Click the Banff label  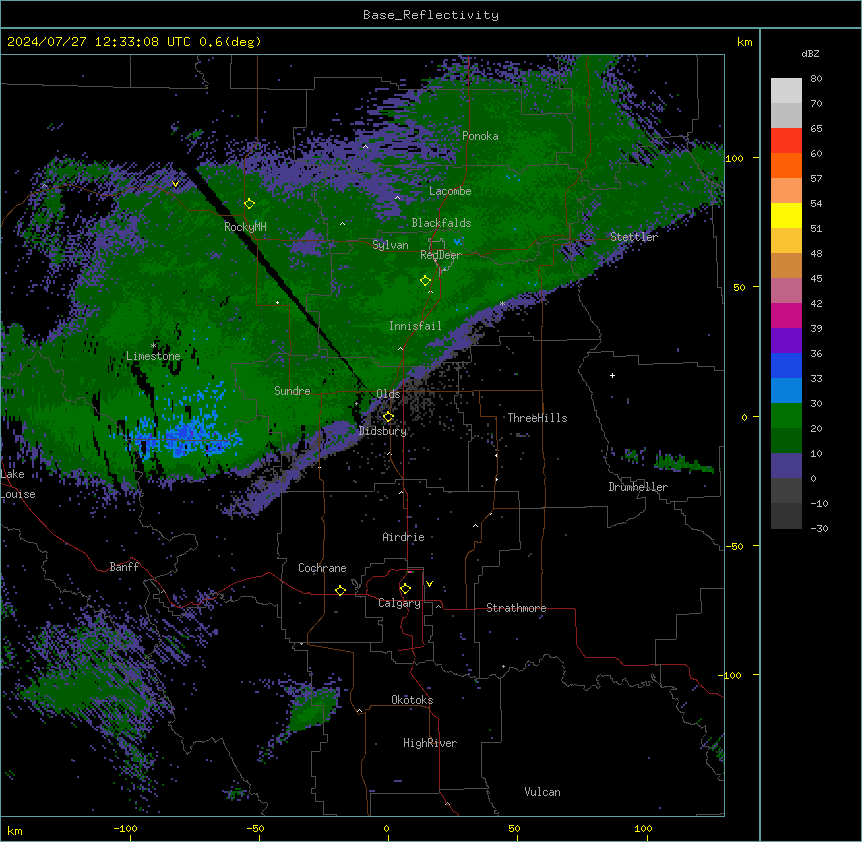click(x=124, y=567)
